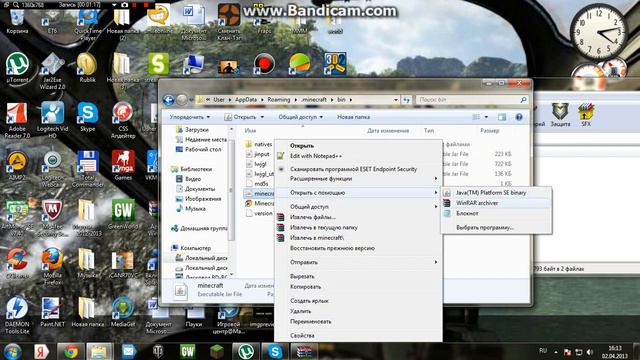Open the AIMP2 desktop icon

point(17,165)
